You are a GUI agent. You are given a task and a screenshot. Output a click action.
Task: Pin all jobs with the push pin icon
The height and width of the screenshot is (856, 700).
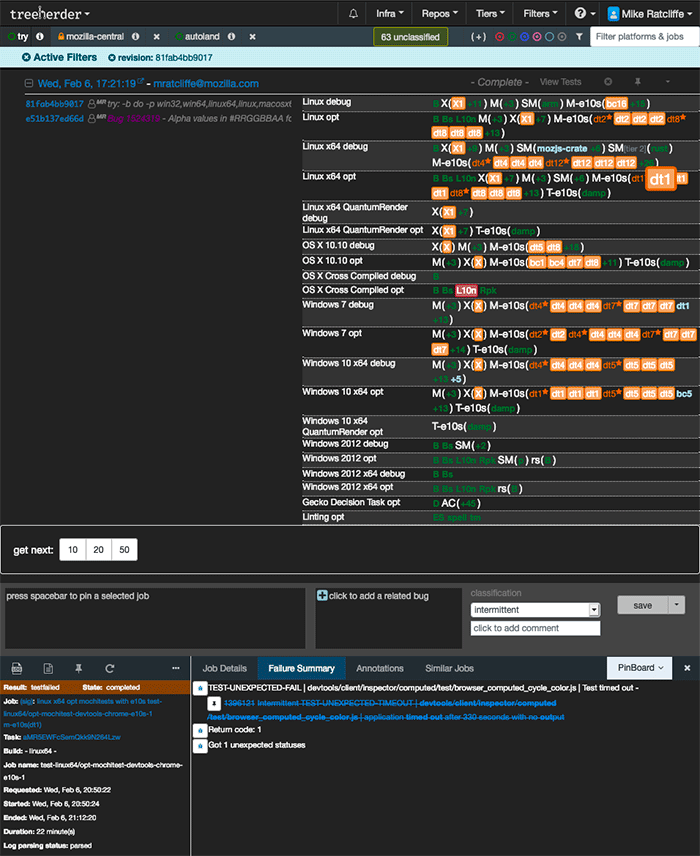[x=637, y=82]
